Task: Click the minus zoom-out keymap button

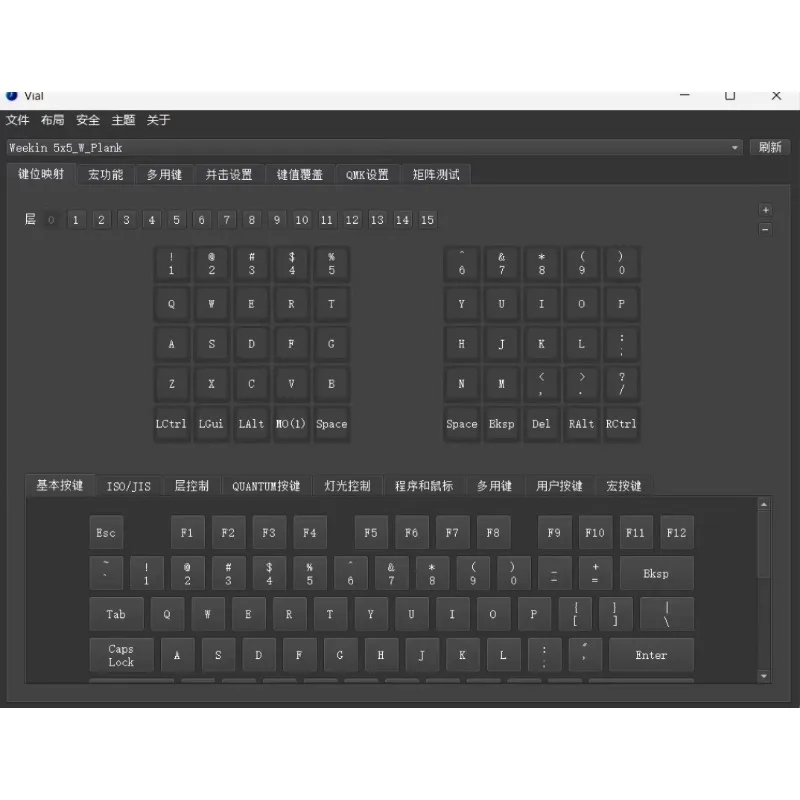Action: (x=765, y=230)
